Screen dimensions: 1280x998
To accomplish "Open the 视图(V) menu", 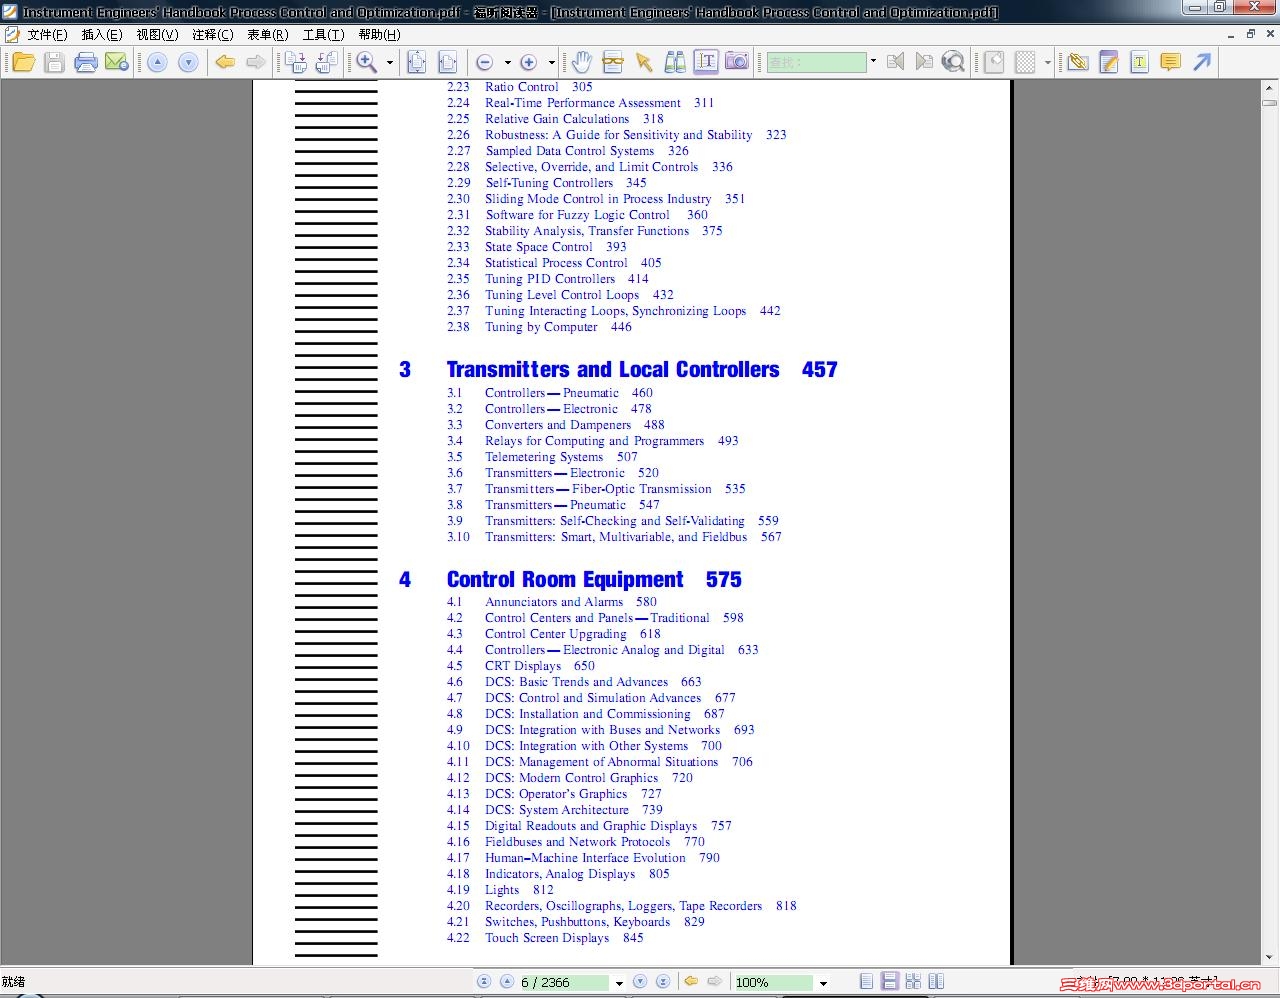I will [157, 34].
